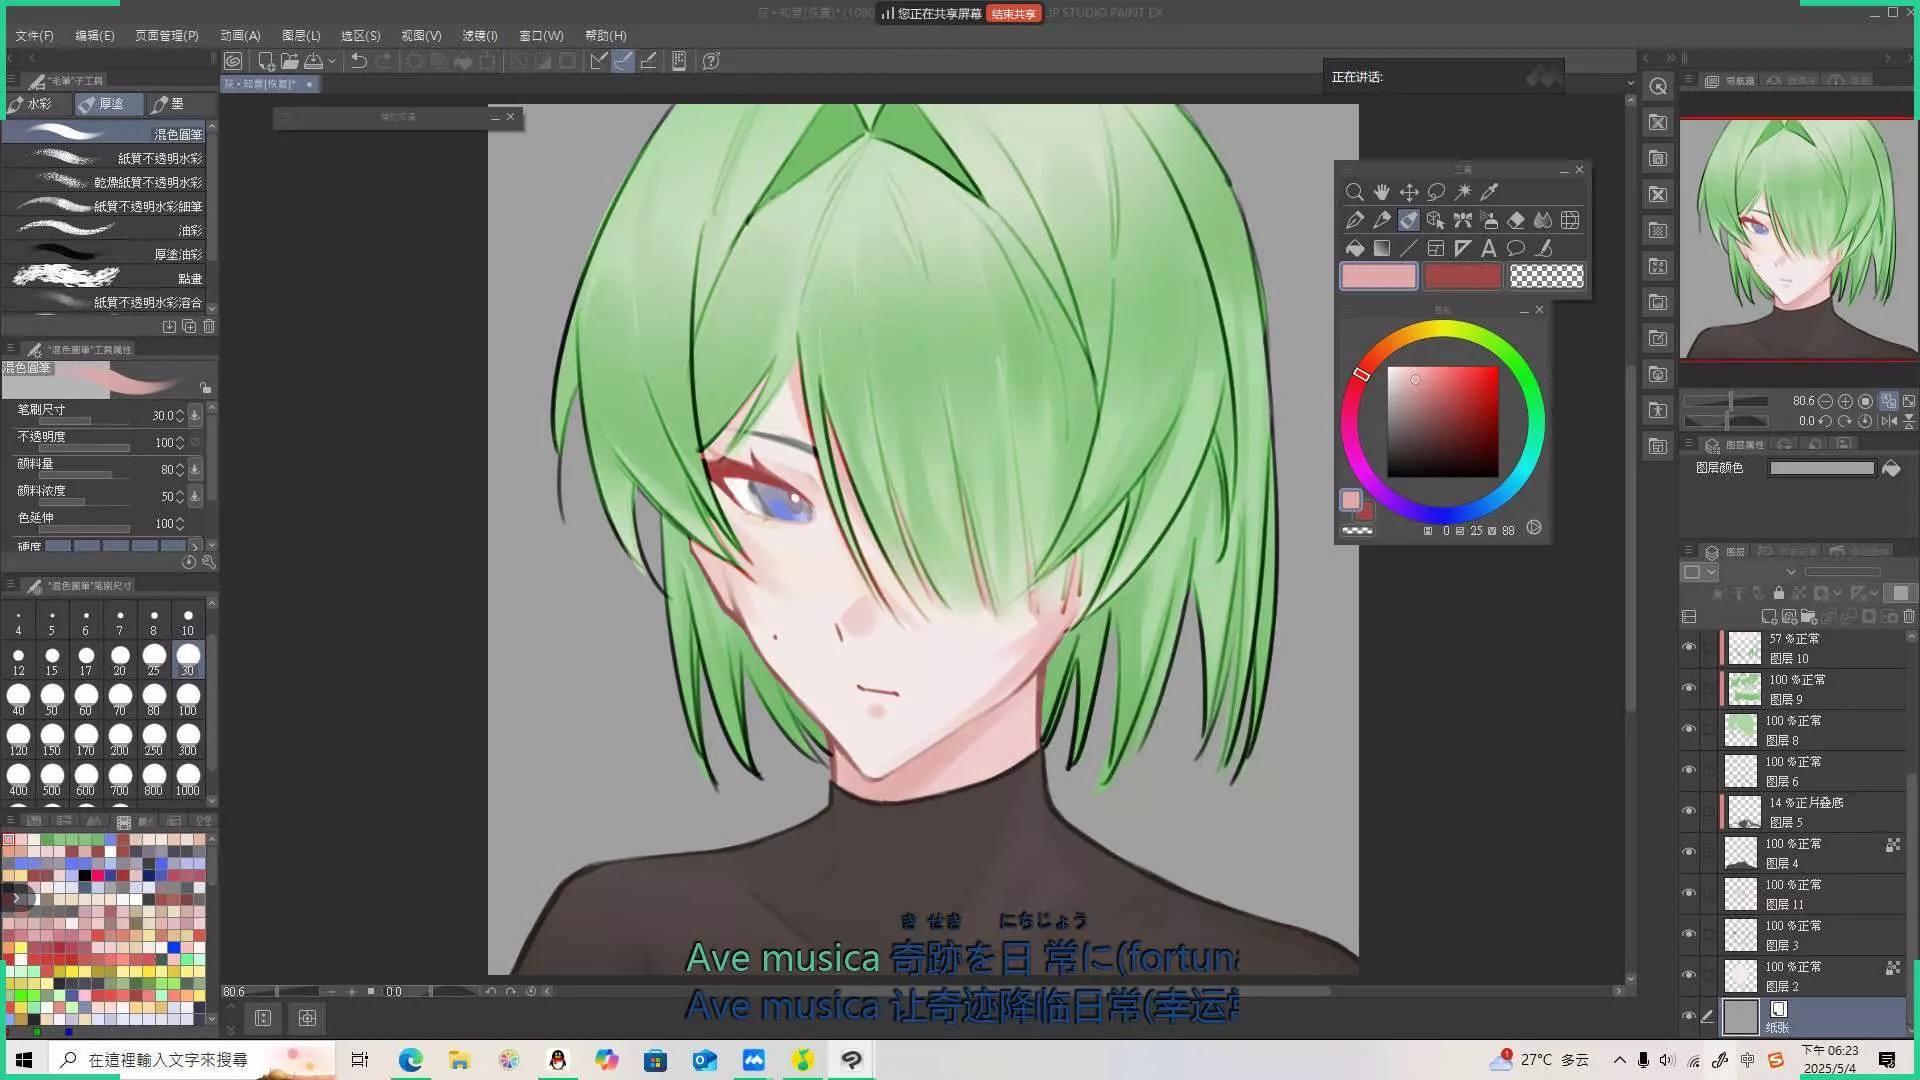Select the Text tool (A icon)
This screenshot has width=1920, height=1080.
[1489, 248]
